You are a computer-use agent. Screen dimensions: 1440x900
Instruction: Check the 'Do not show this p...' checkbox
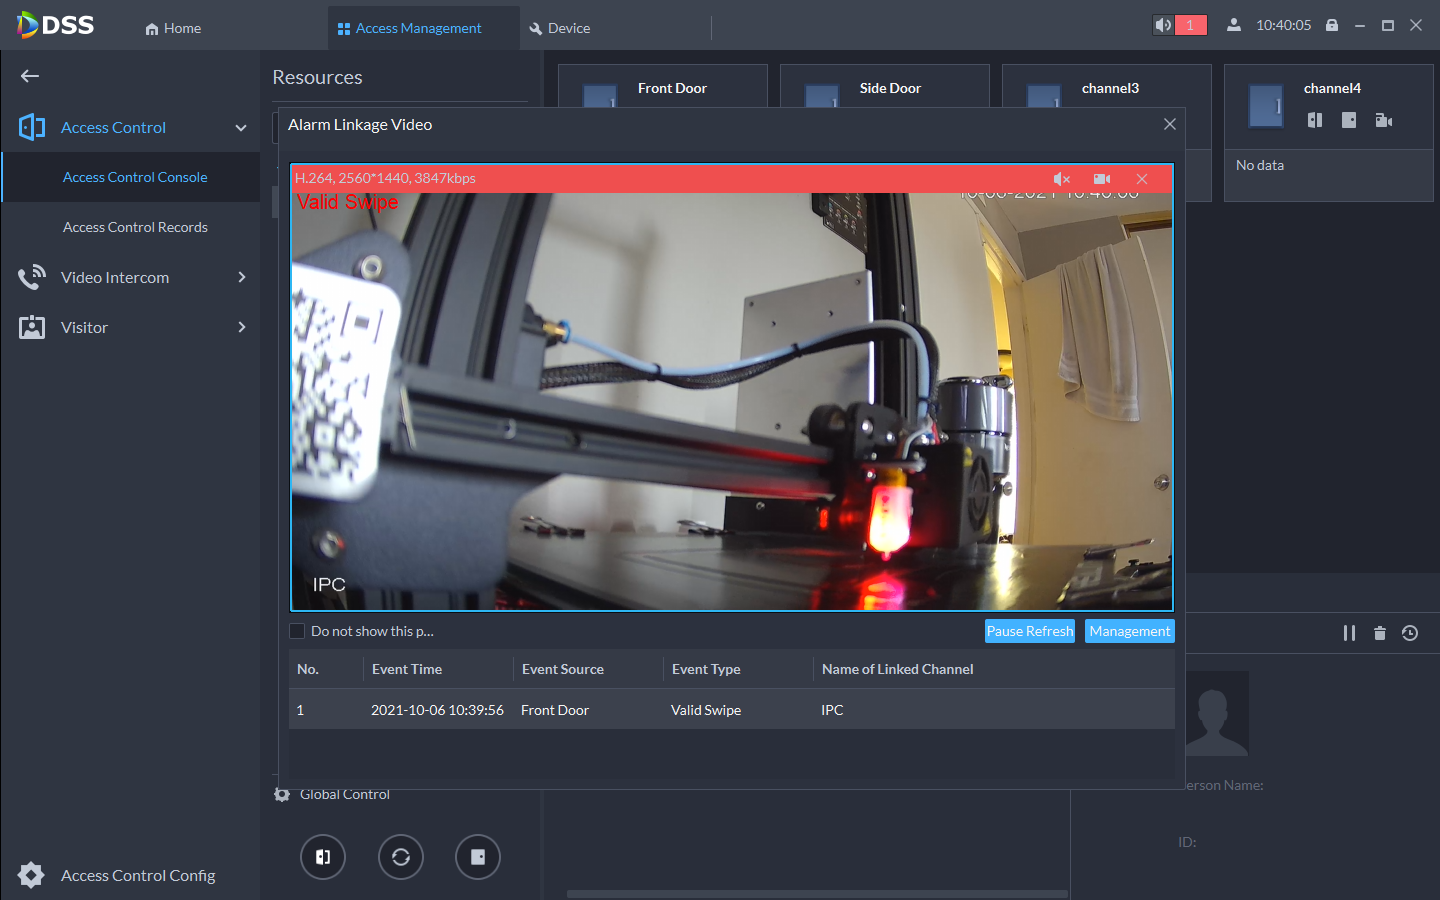[x=297, y=631]
